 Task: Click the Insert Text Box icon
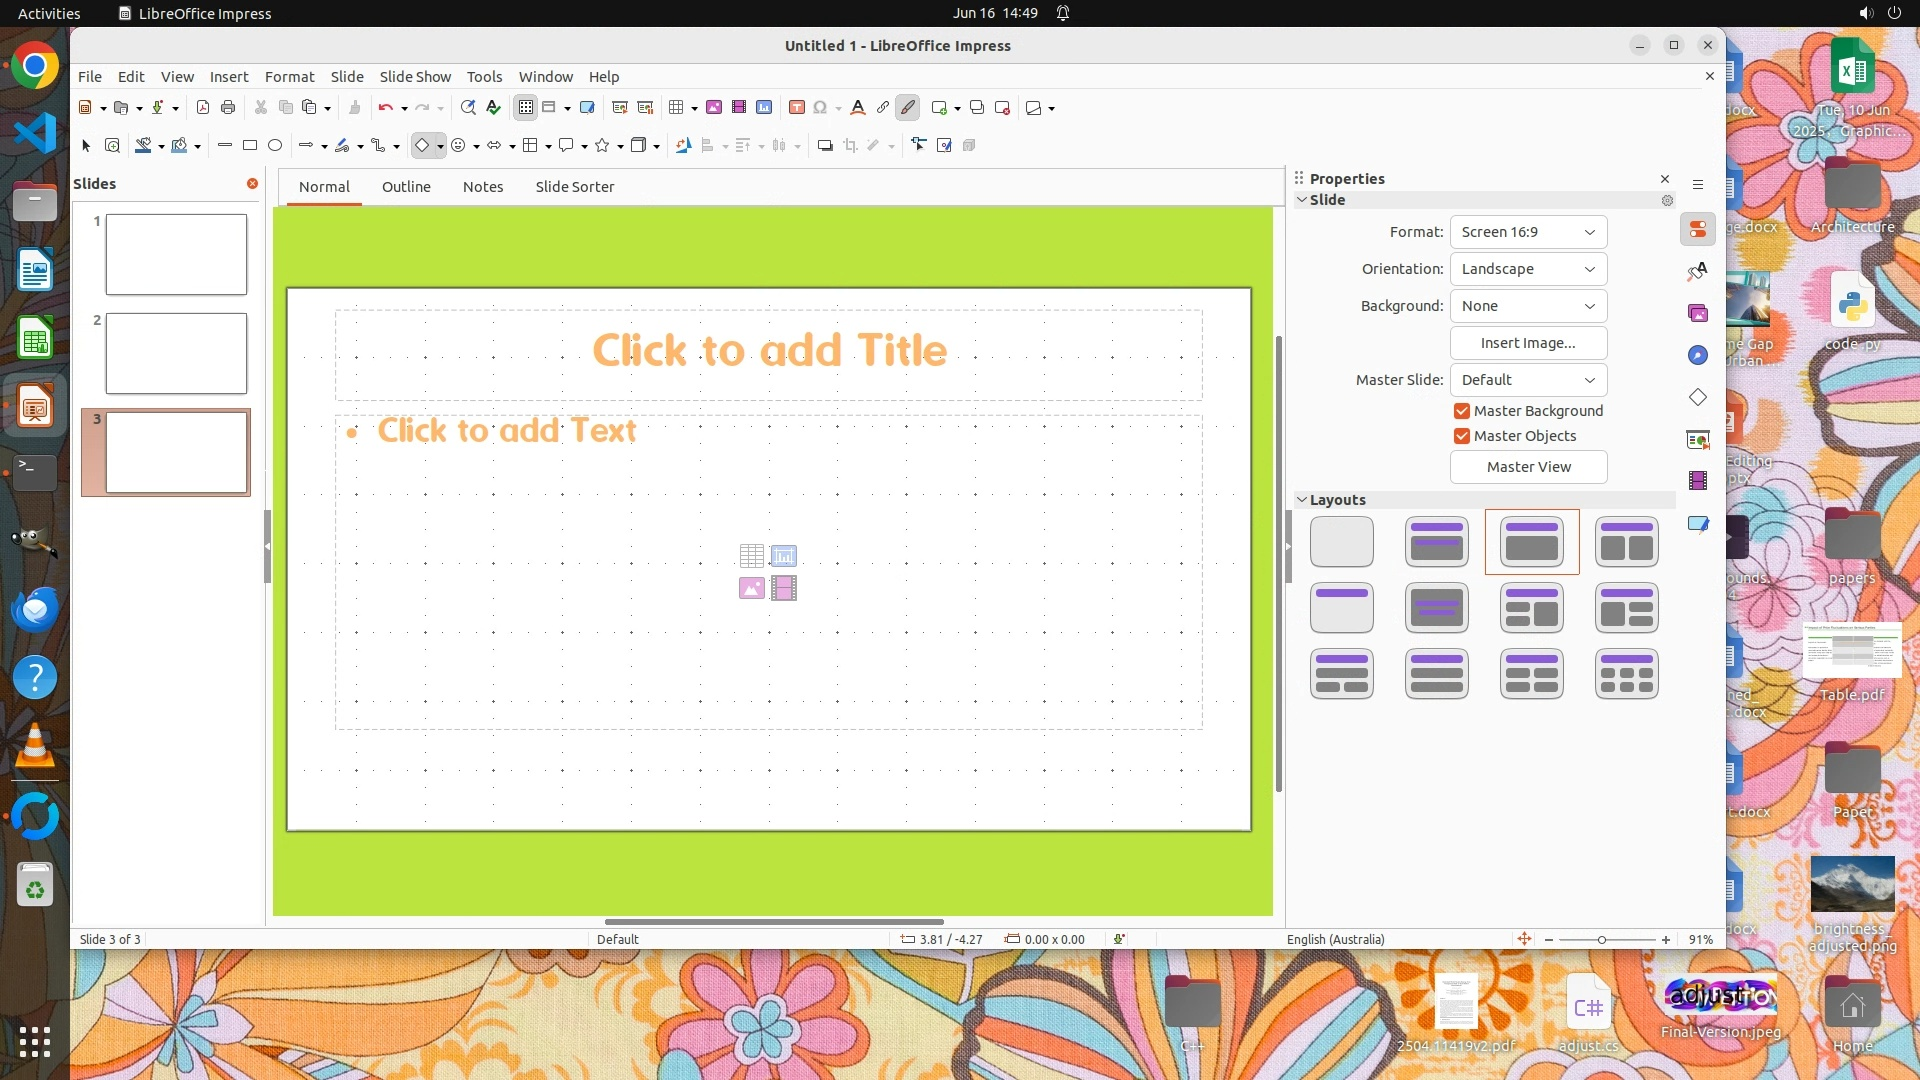coord(797,108)
